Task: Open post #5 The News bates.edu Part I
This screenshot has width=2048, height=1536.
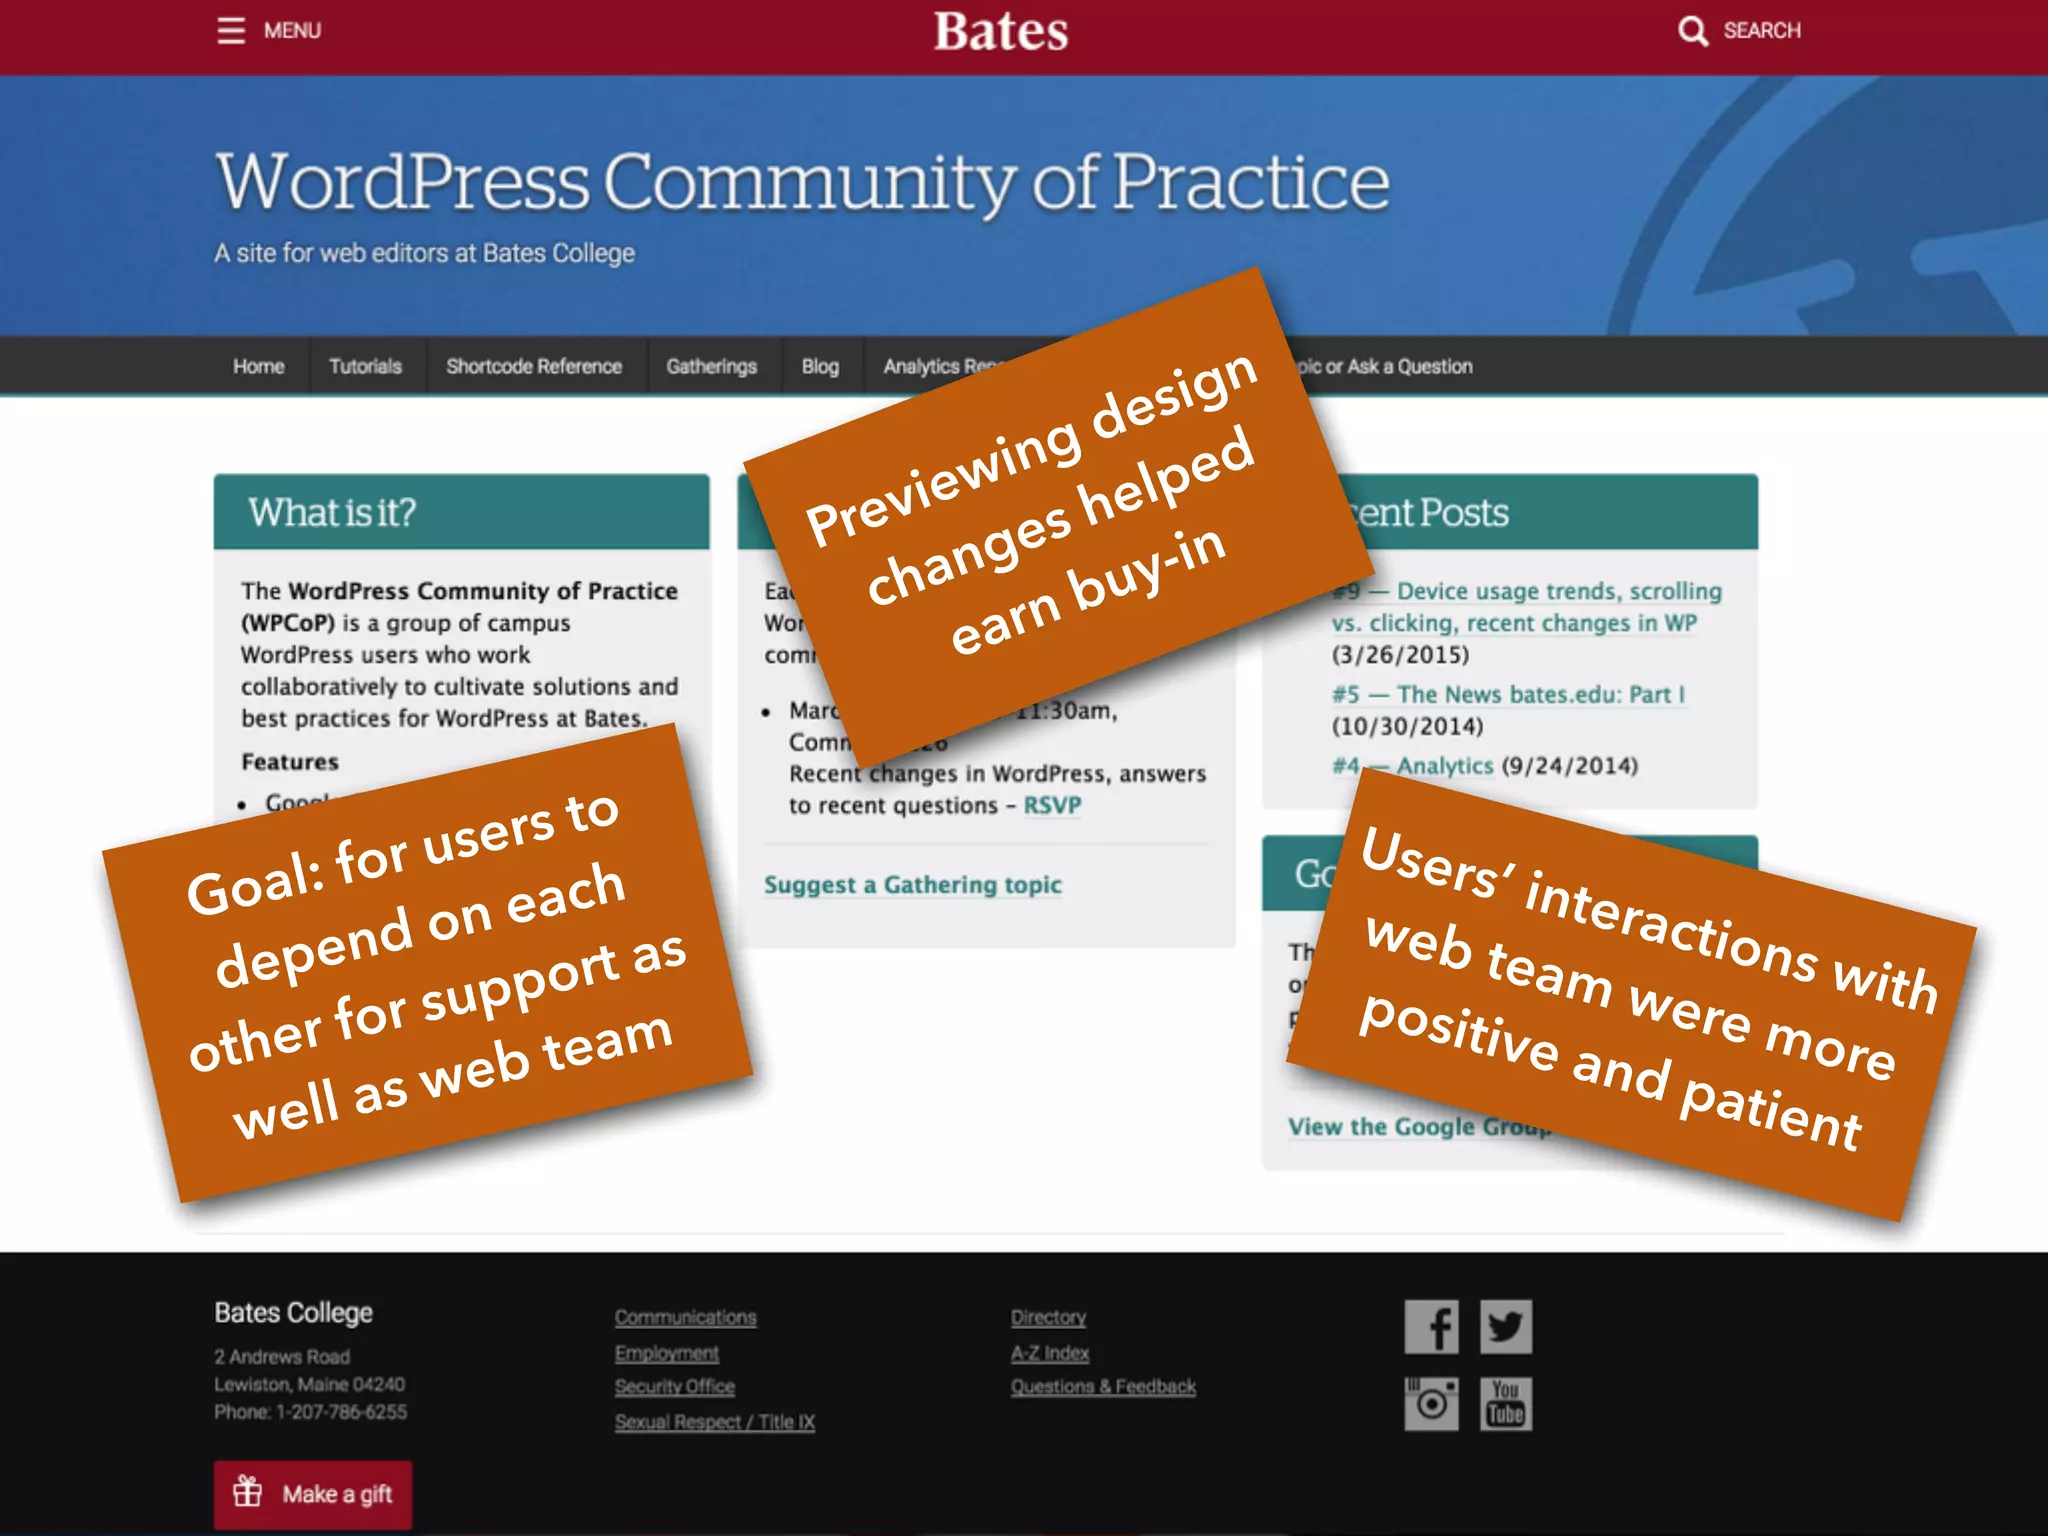Action: pyautogui.click(x=1509, y=694)
